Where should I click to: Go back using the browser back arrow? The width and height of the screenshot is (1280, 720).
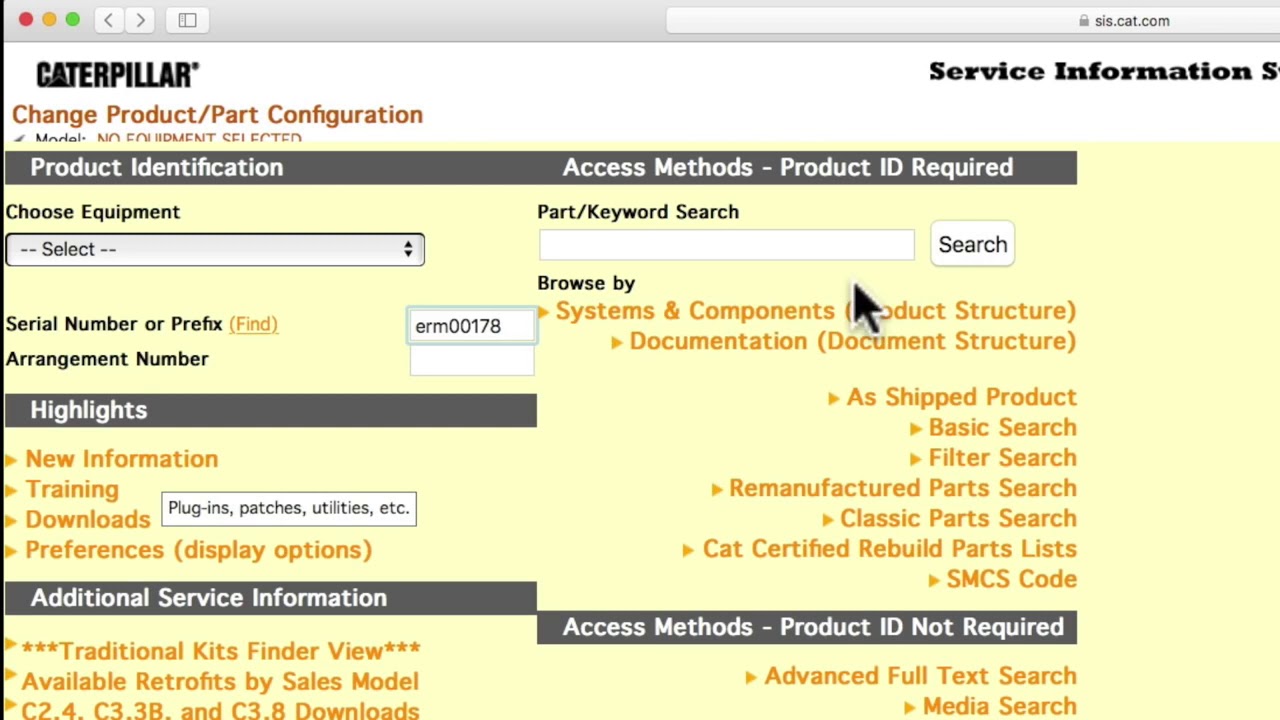point(108,20)
